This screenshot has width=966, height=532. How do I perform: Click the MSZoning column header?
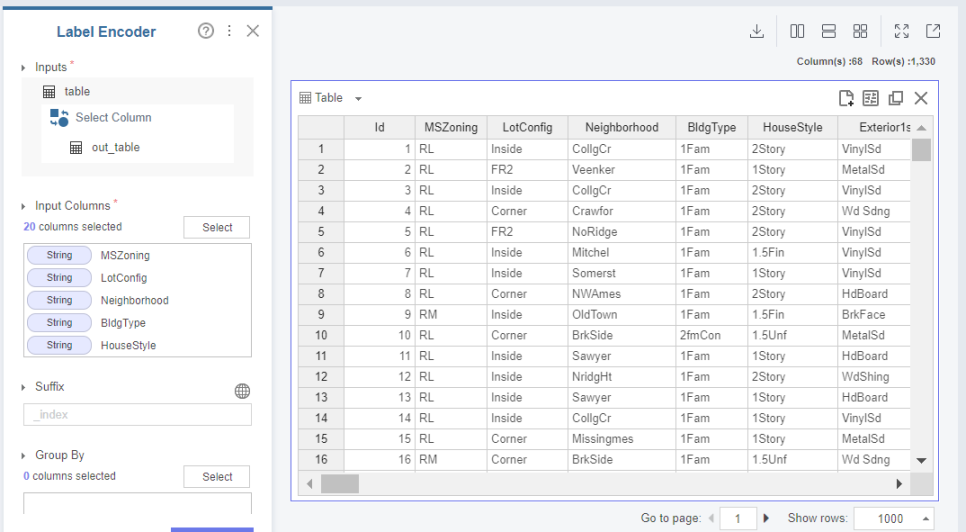pos(451,127)
